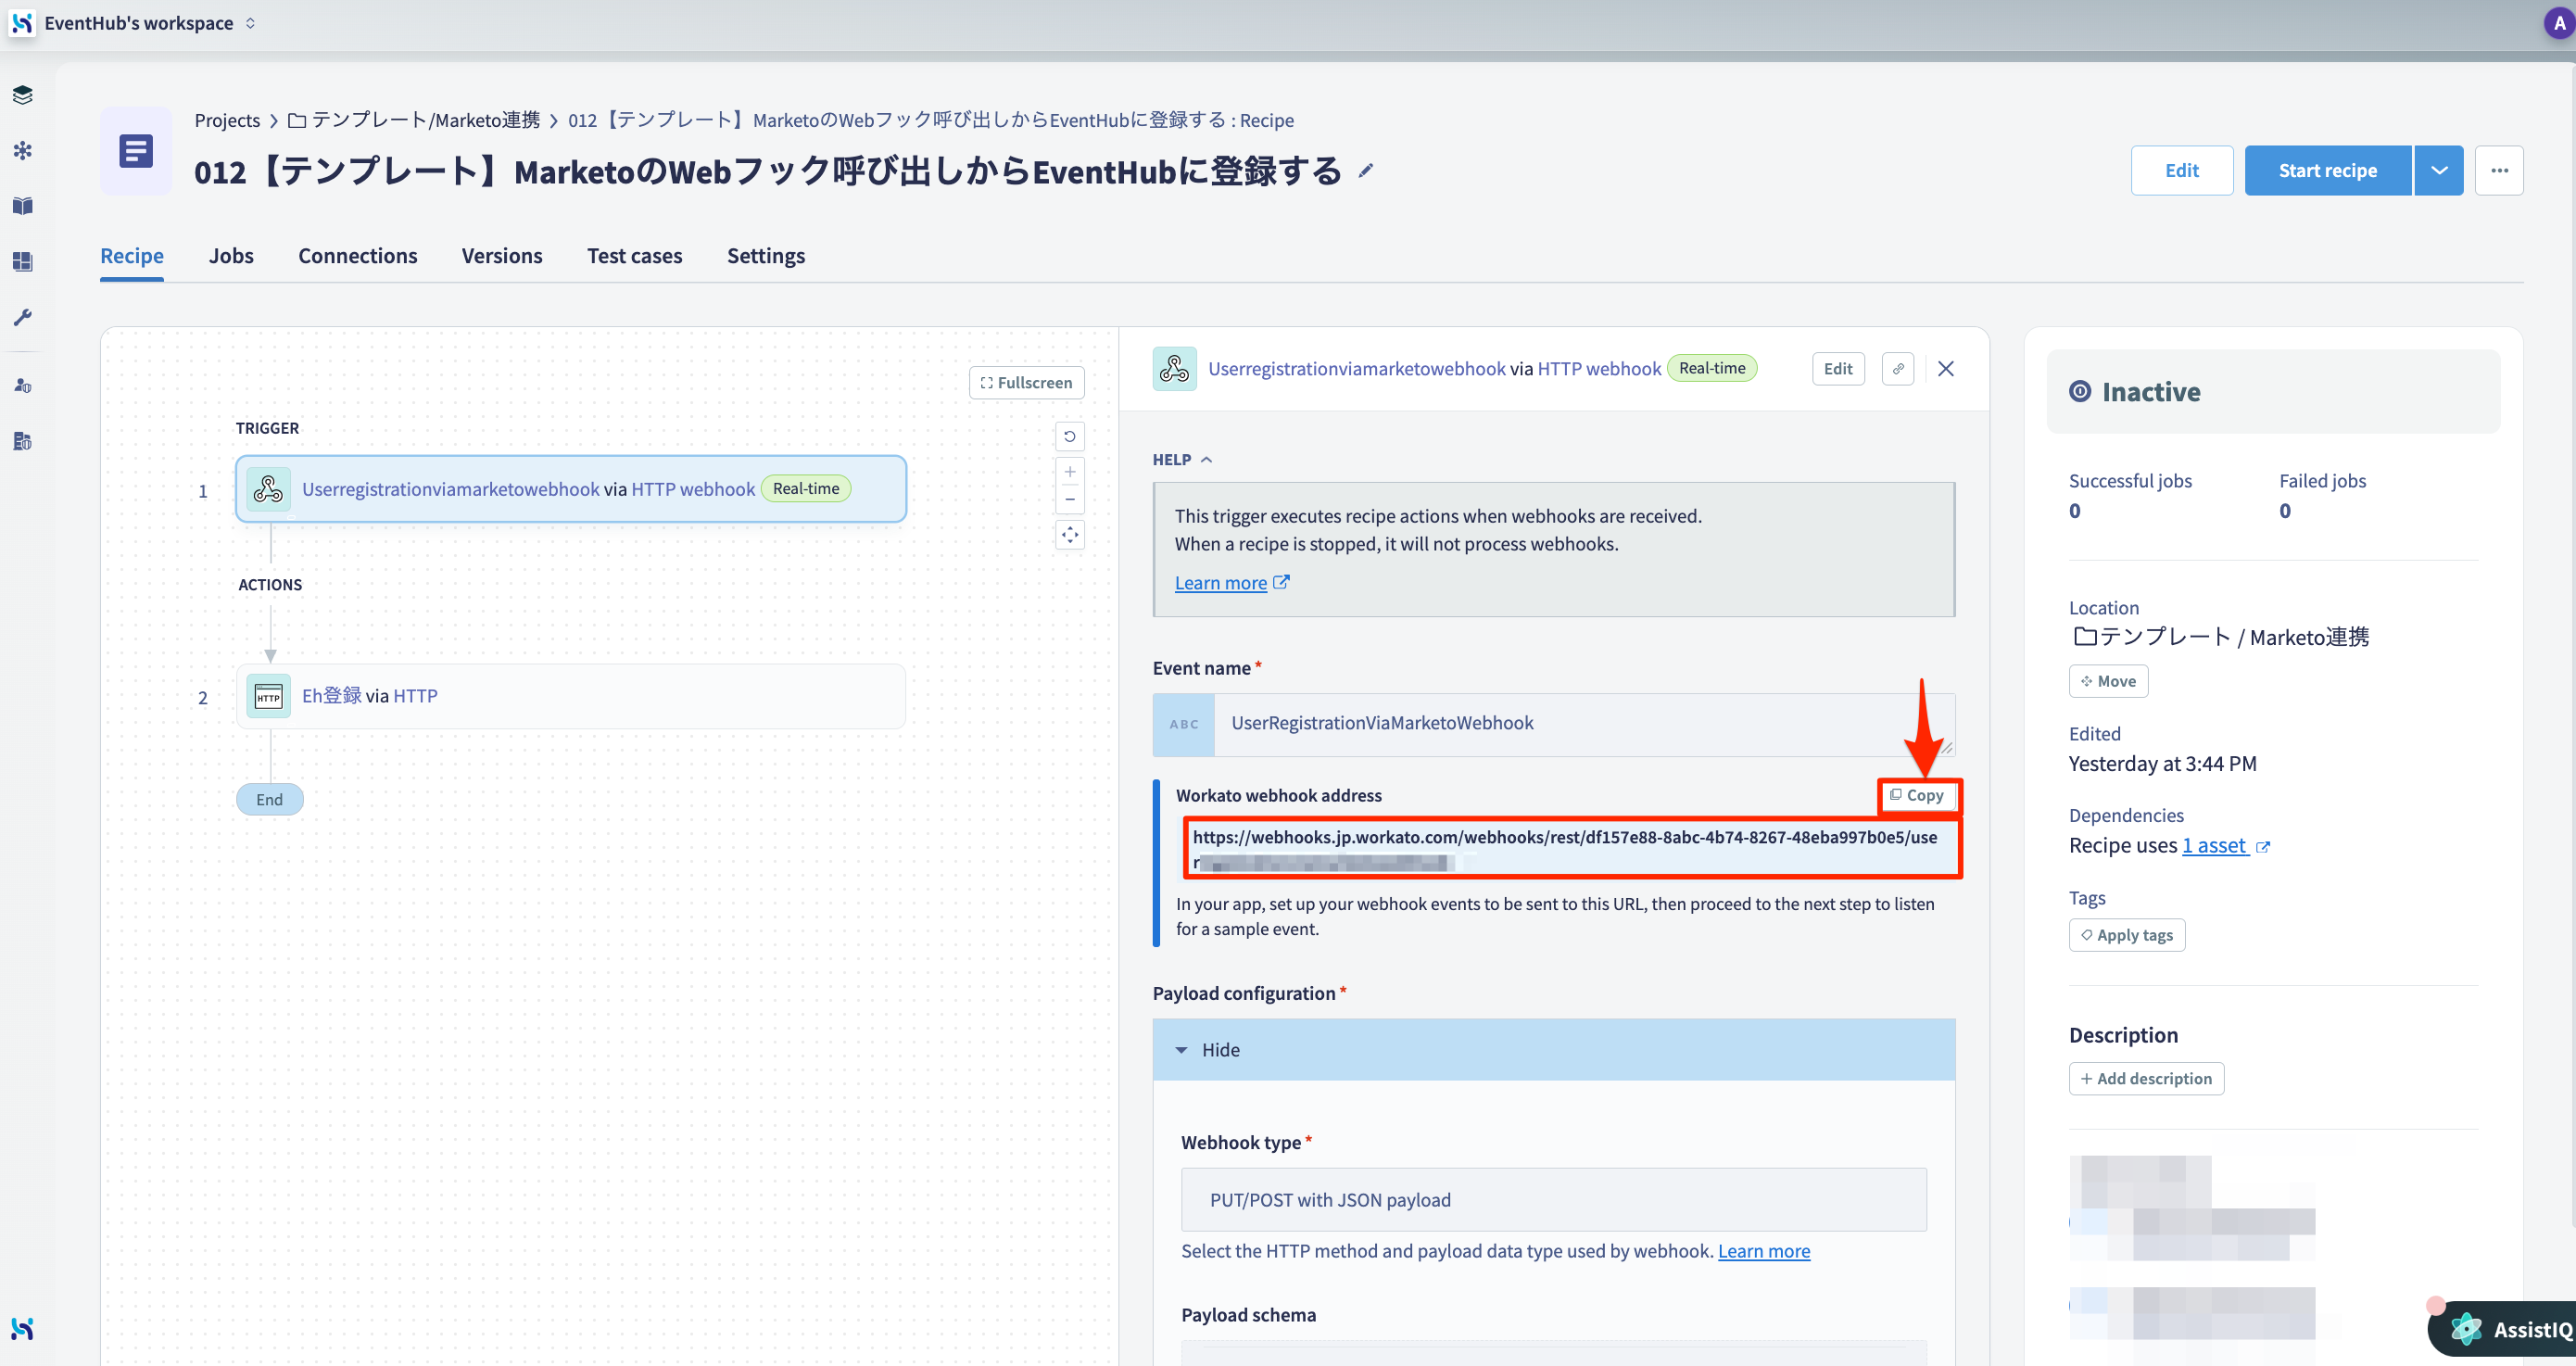The width and height of the screenshot is (2576, 1366).
Task: Zoom in with the plus canvas icon
Action: click(x=1070, y=472)
